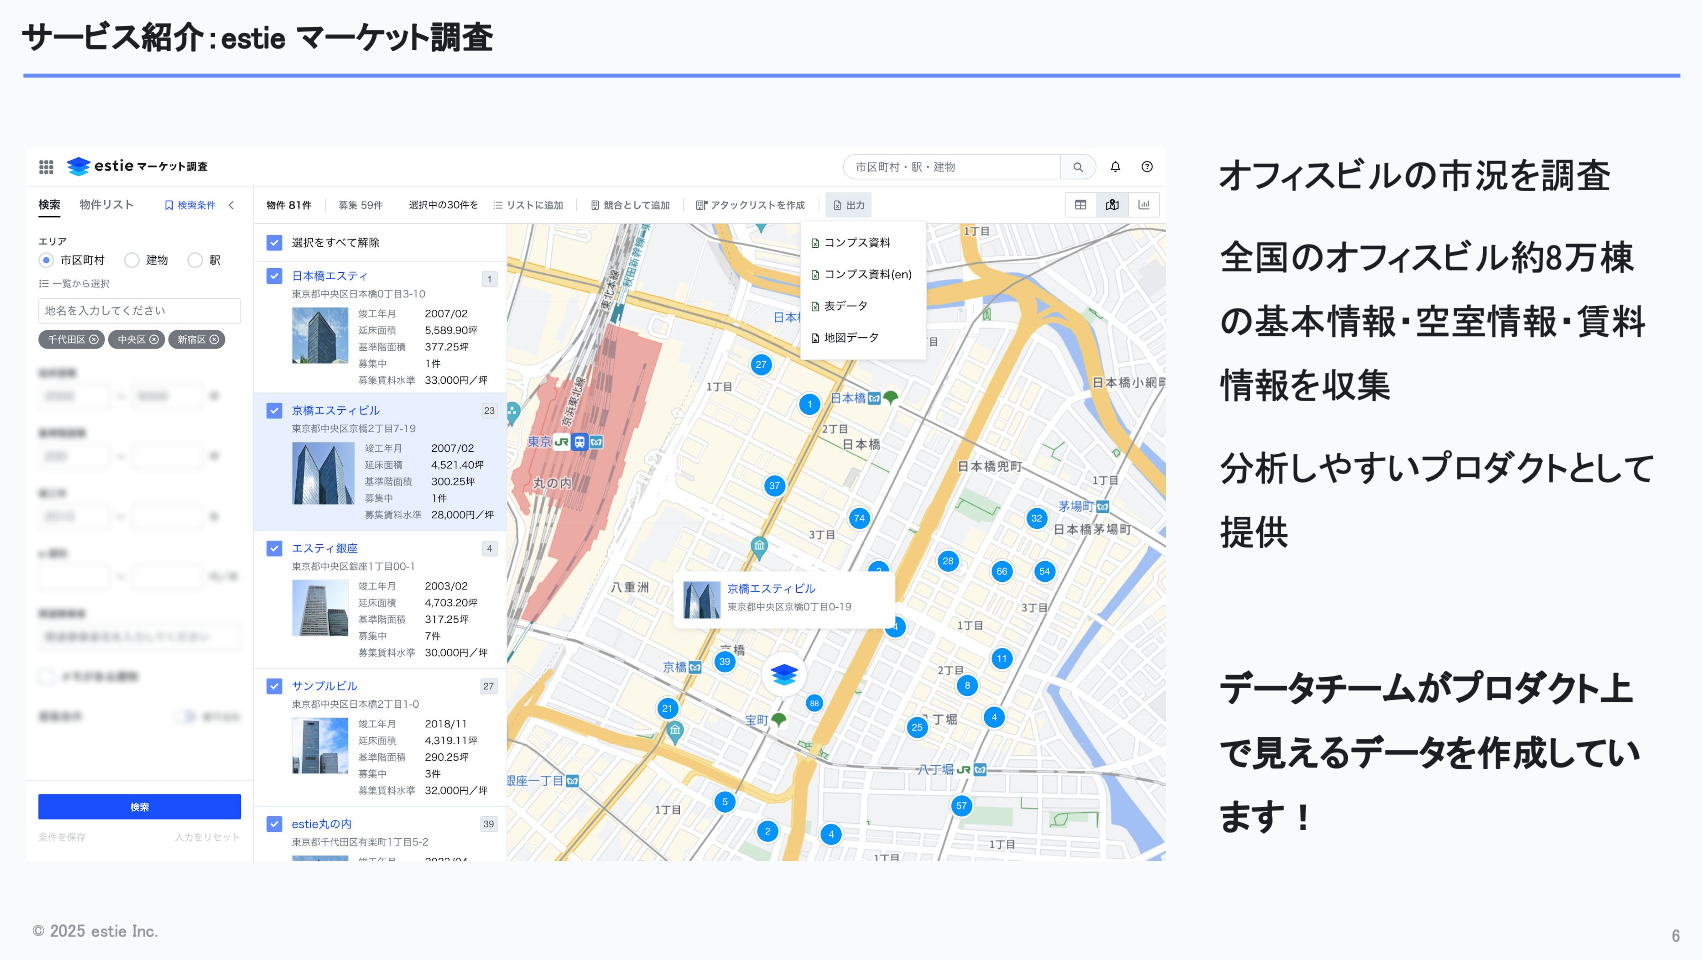Expand 一覧から選択 area list
Screen dimensions: 1702x960
tap(74, 284)
